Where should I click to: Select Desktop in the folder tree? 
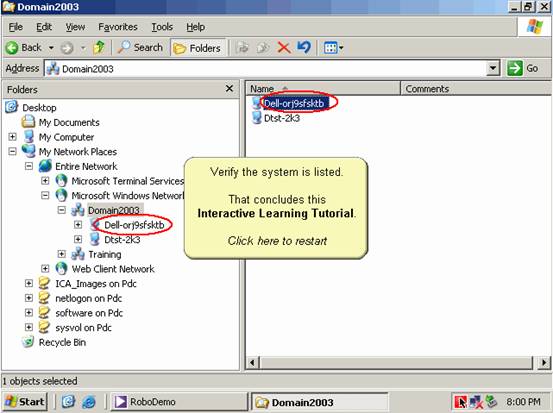(39, 108)
